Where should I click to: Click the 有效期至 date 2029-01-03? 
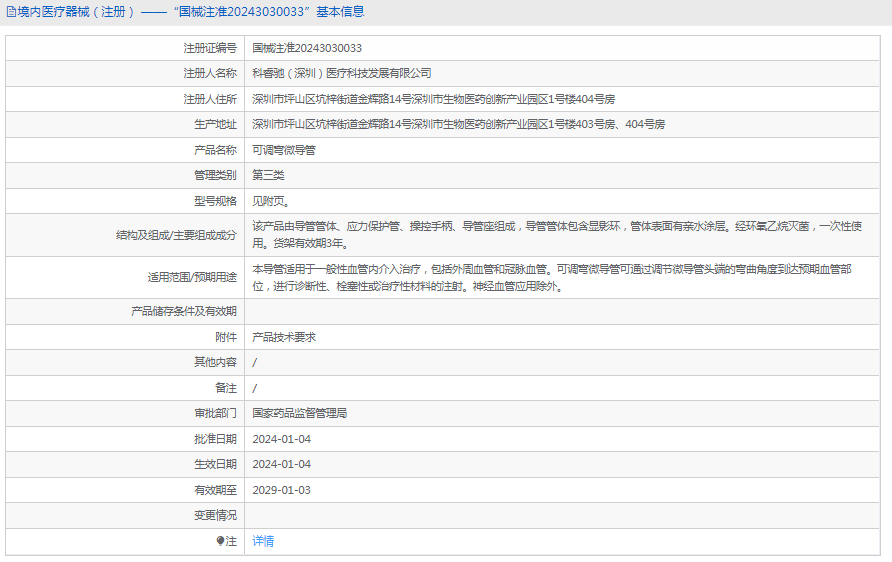pyautogui.click(x=282, y=490)
